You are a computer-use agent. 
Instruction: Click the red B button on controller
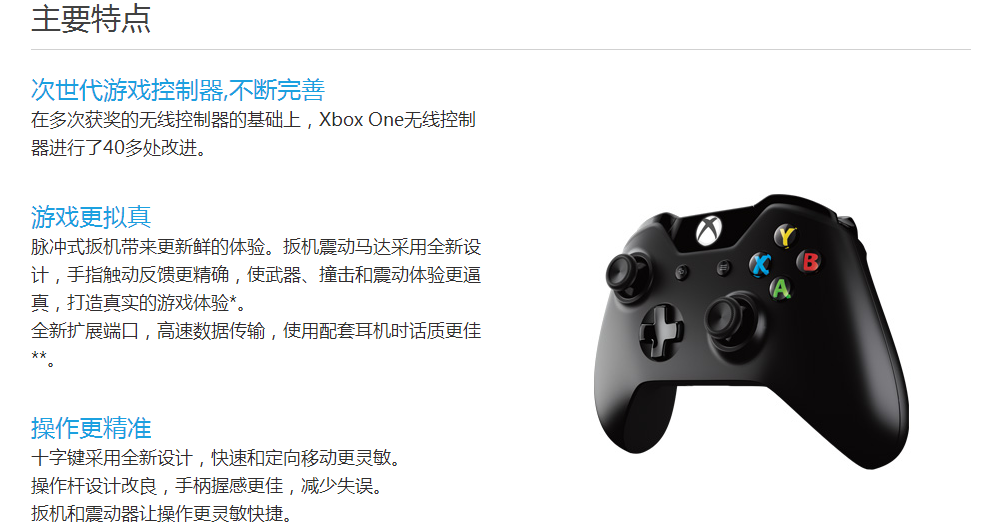[810, 261]
